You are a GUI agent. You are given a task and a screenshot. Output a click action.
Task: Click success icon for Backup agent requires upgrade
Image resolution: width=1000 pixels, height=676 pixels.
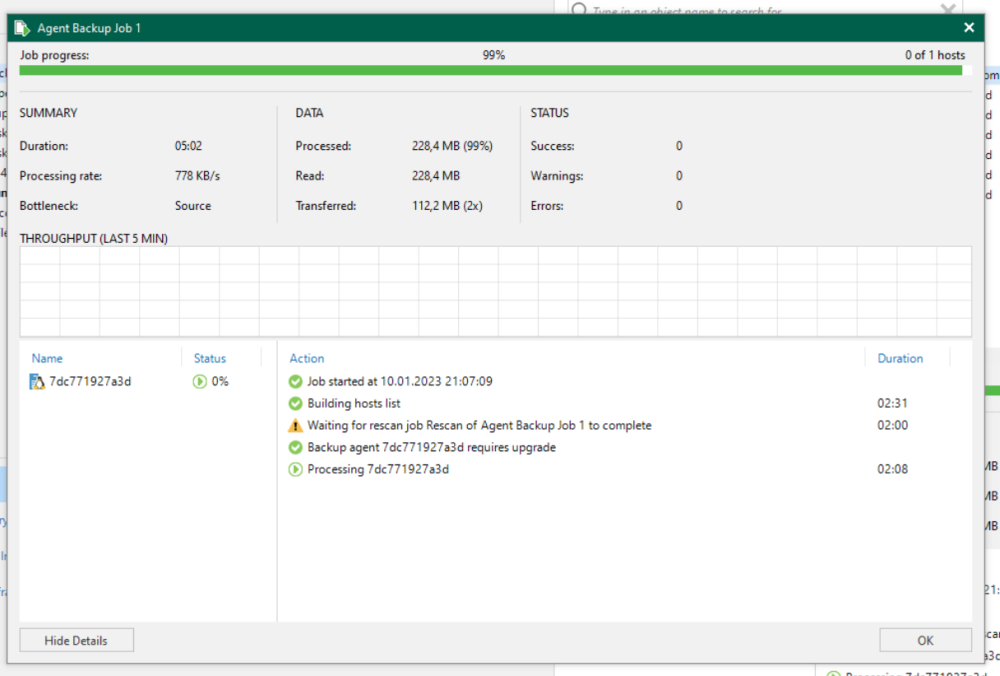tap(295, 447)
